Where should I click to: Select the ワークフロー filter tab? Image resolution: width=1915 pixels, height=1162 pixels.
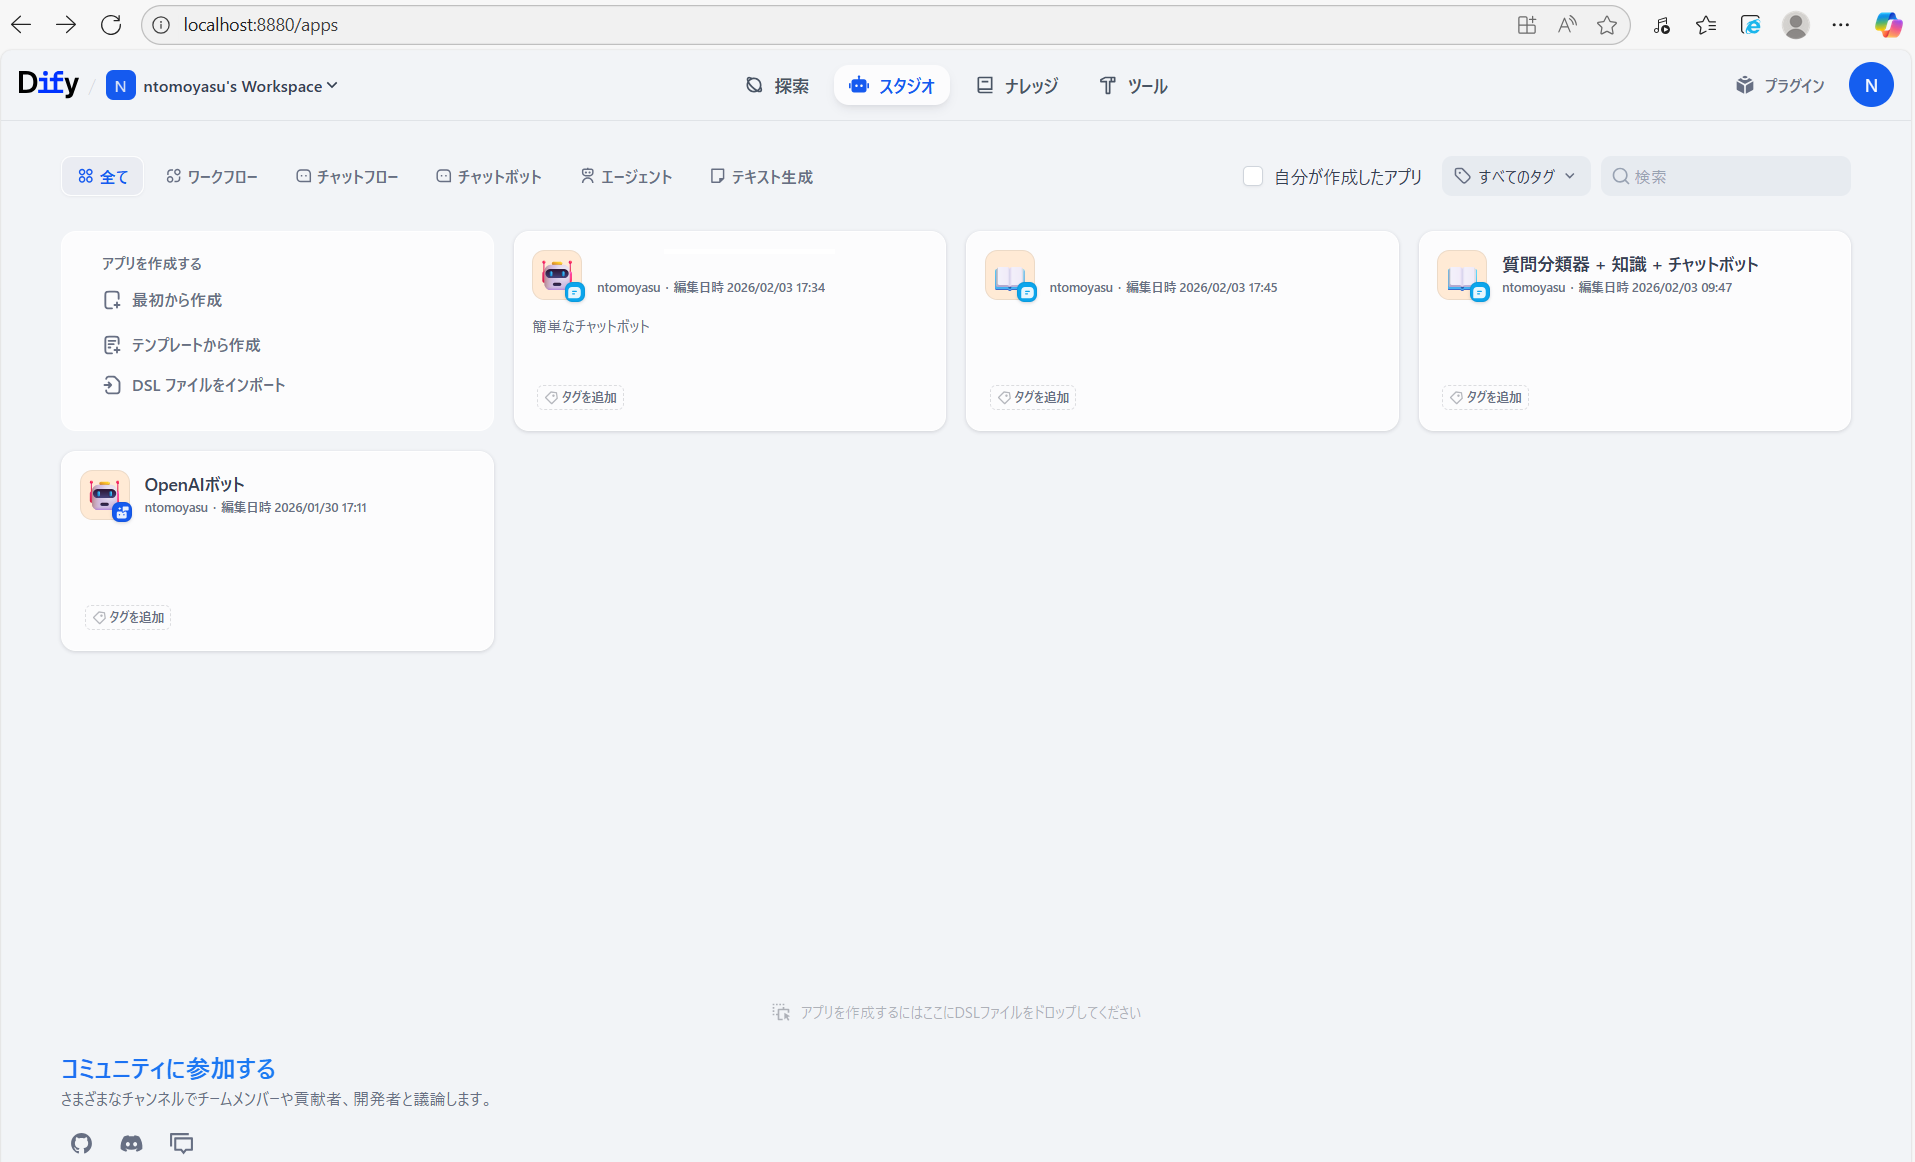[x=211, y=177]
